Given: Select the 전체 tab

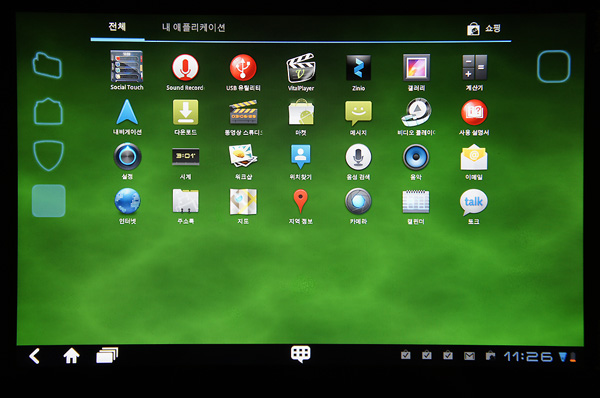Looking at the screenshot, I should pyautogui.click(x=117, y=26).
